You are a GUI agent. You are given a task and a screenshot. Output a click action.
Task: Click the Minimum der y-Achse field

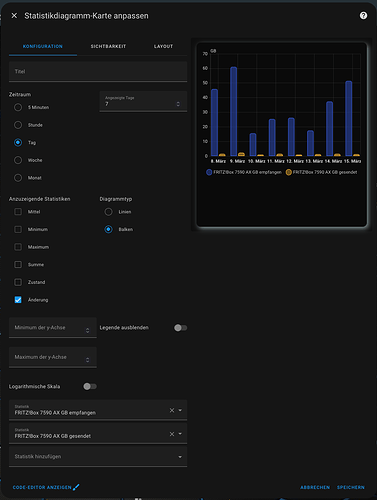click(53, 328)
